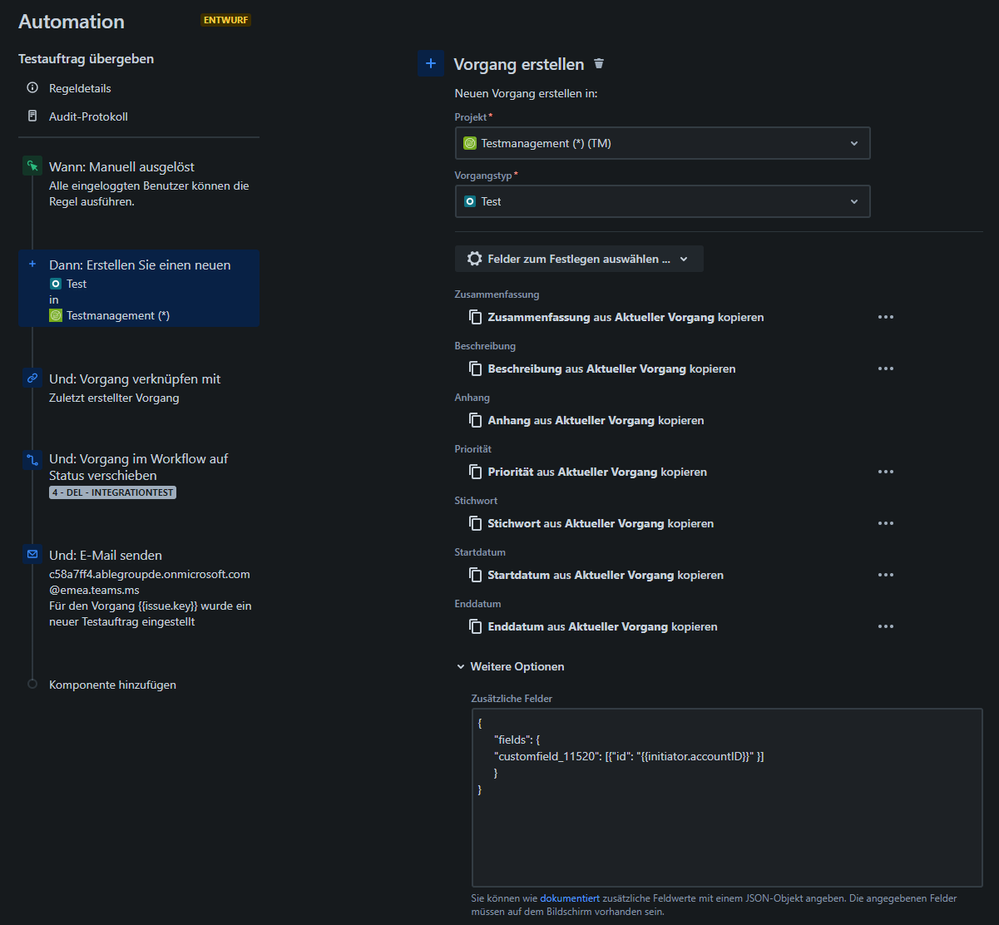Click the copy icon for Zusammenfassung
The image size is (999, 925).
[x=477, y=317]
